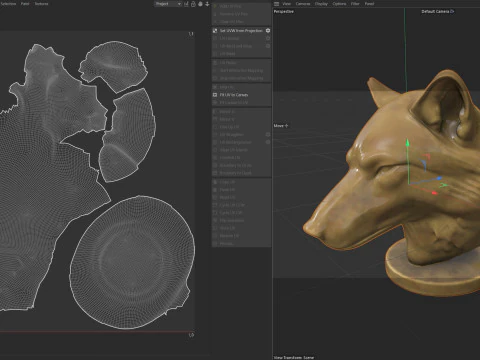Open the viewport View menu
This screenshot has width=480, height=360.
[287, 4]
